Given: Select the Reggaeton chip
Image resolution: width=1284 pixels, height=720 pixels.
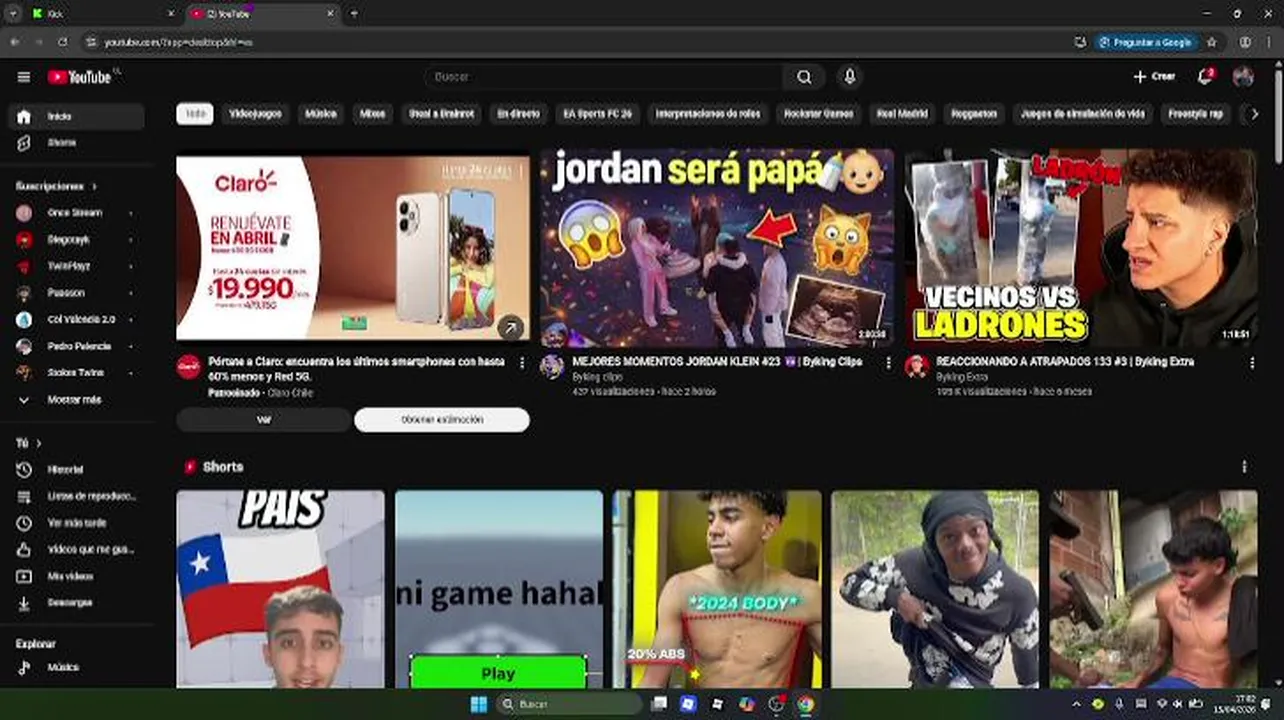Looking at the screenshot, I should point(974,114).
